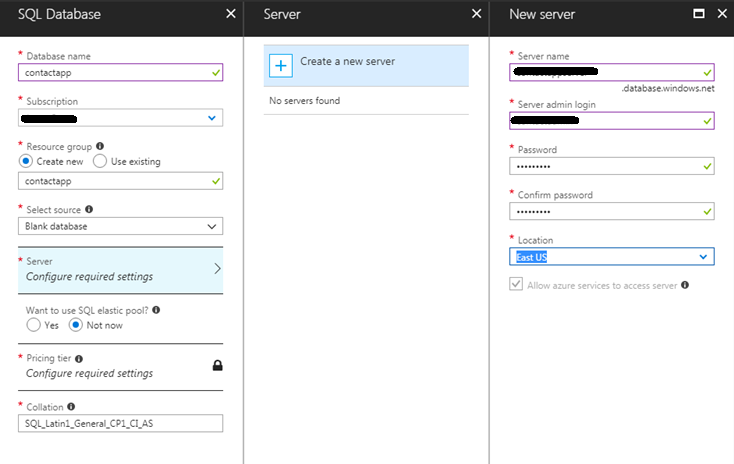Image resolution: width=734 pixels, height=464 pixels.
Task: Select the Create new radio button
Action: [26, 161]
